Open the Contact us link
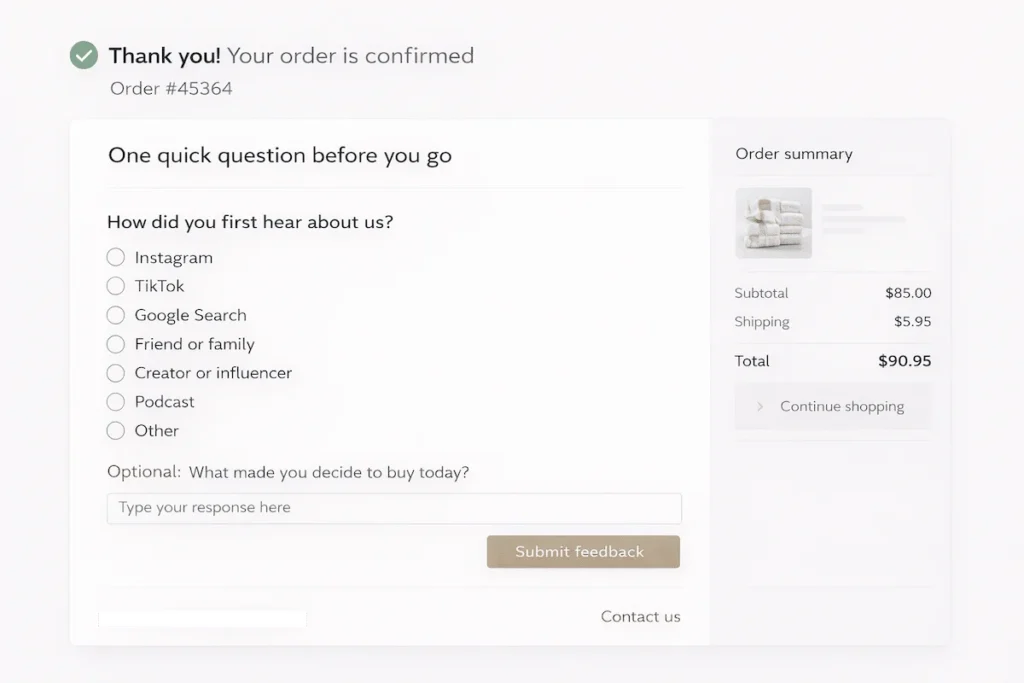 point(640,617)
